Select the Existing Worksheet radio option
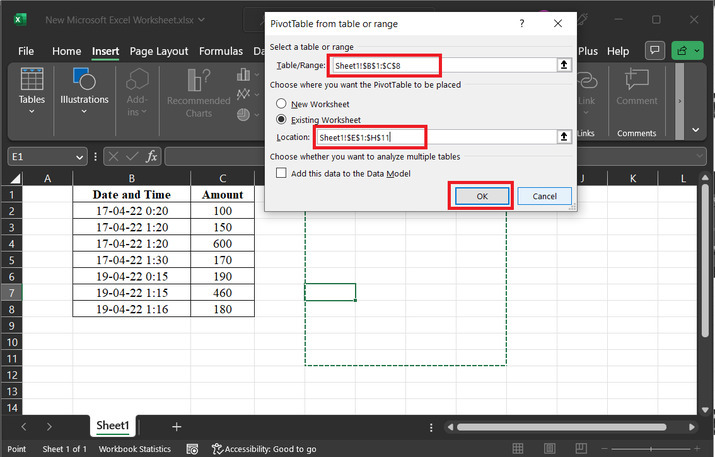The image size is (715, 457). (x=282, y=119)
